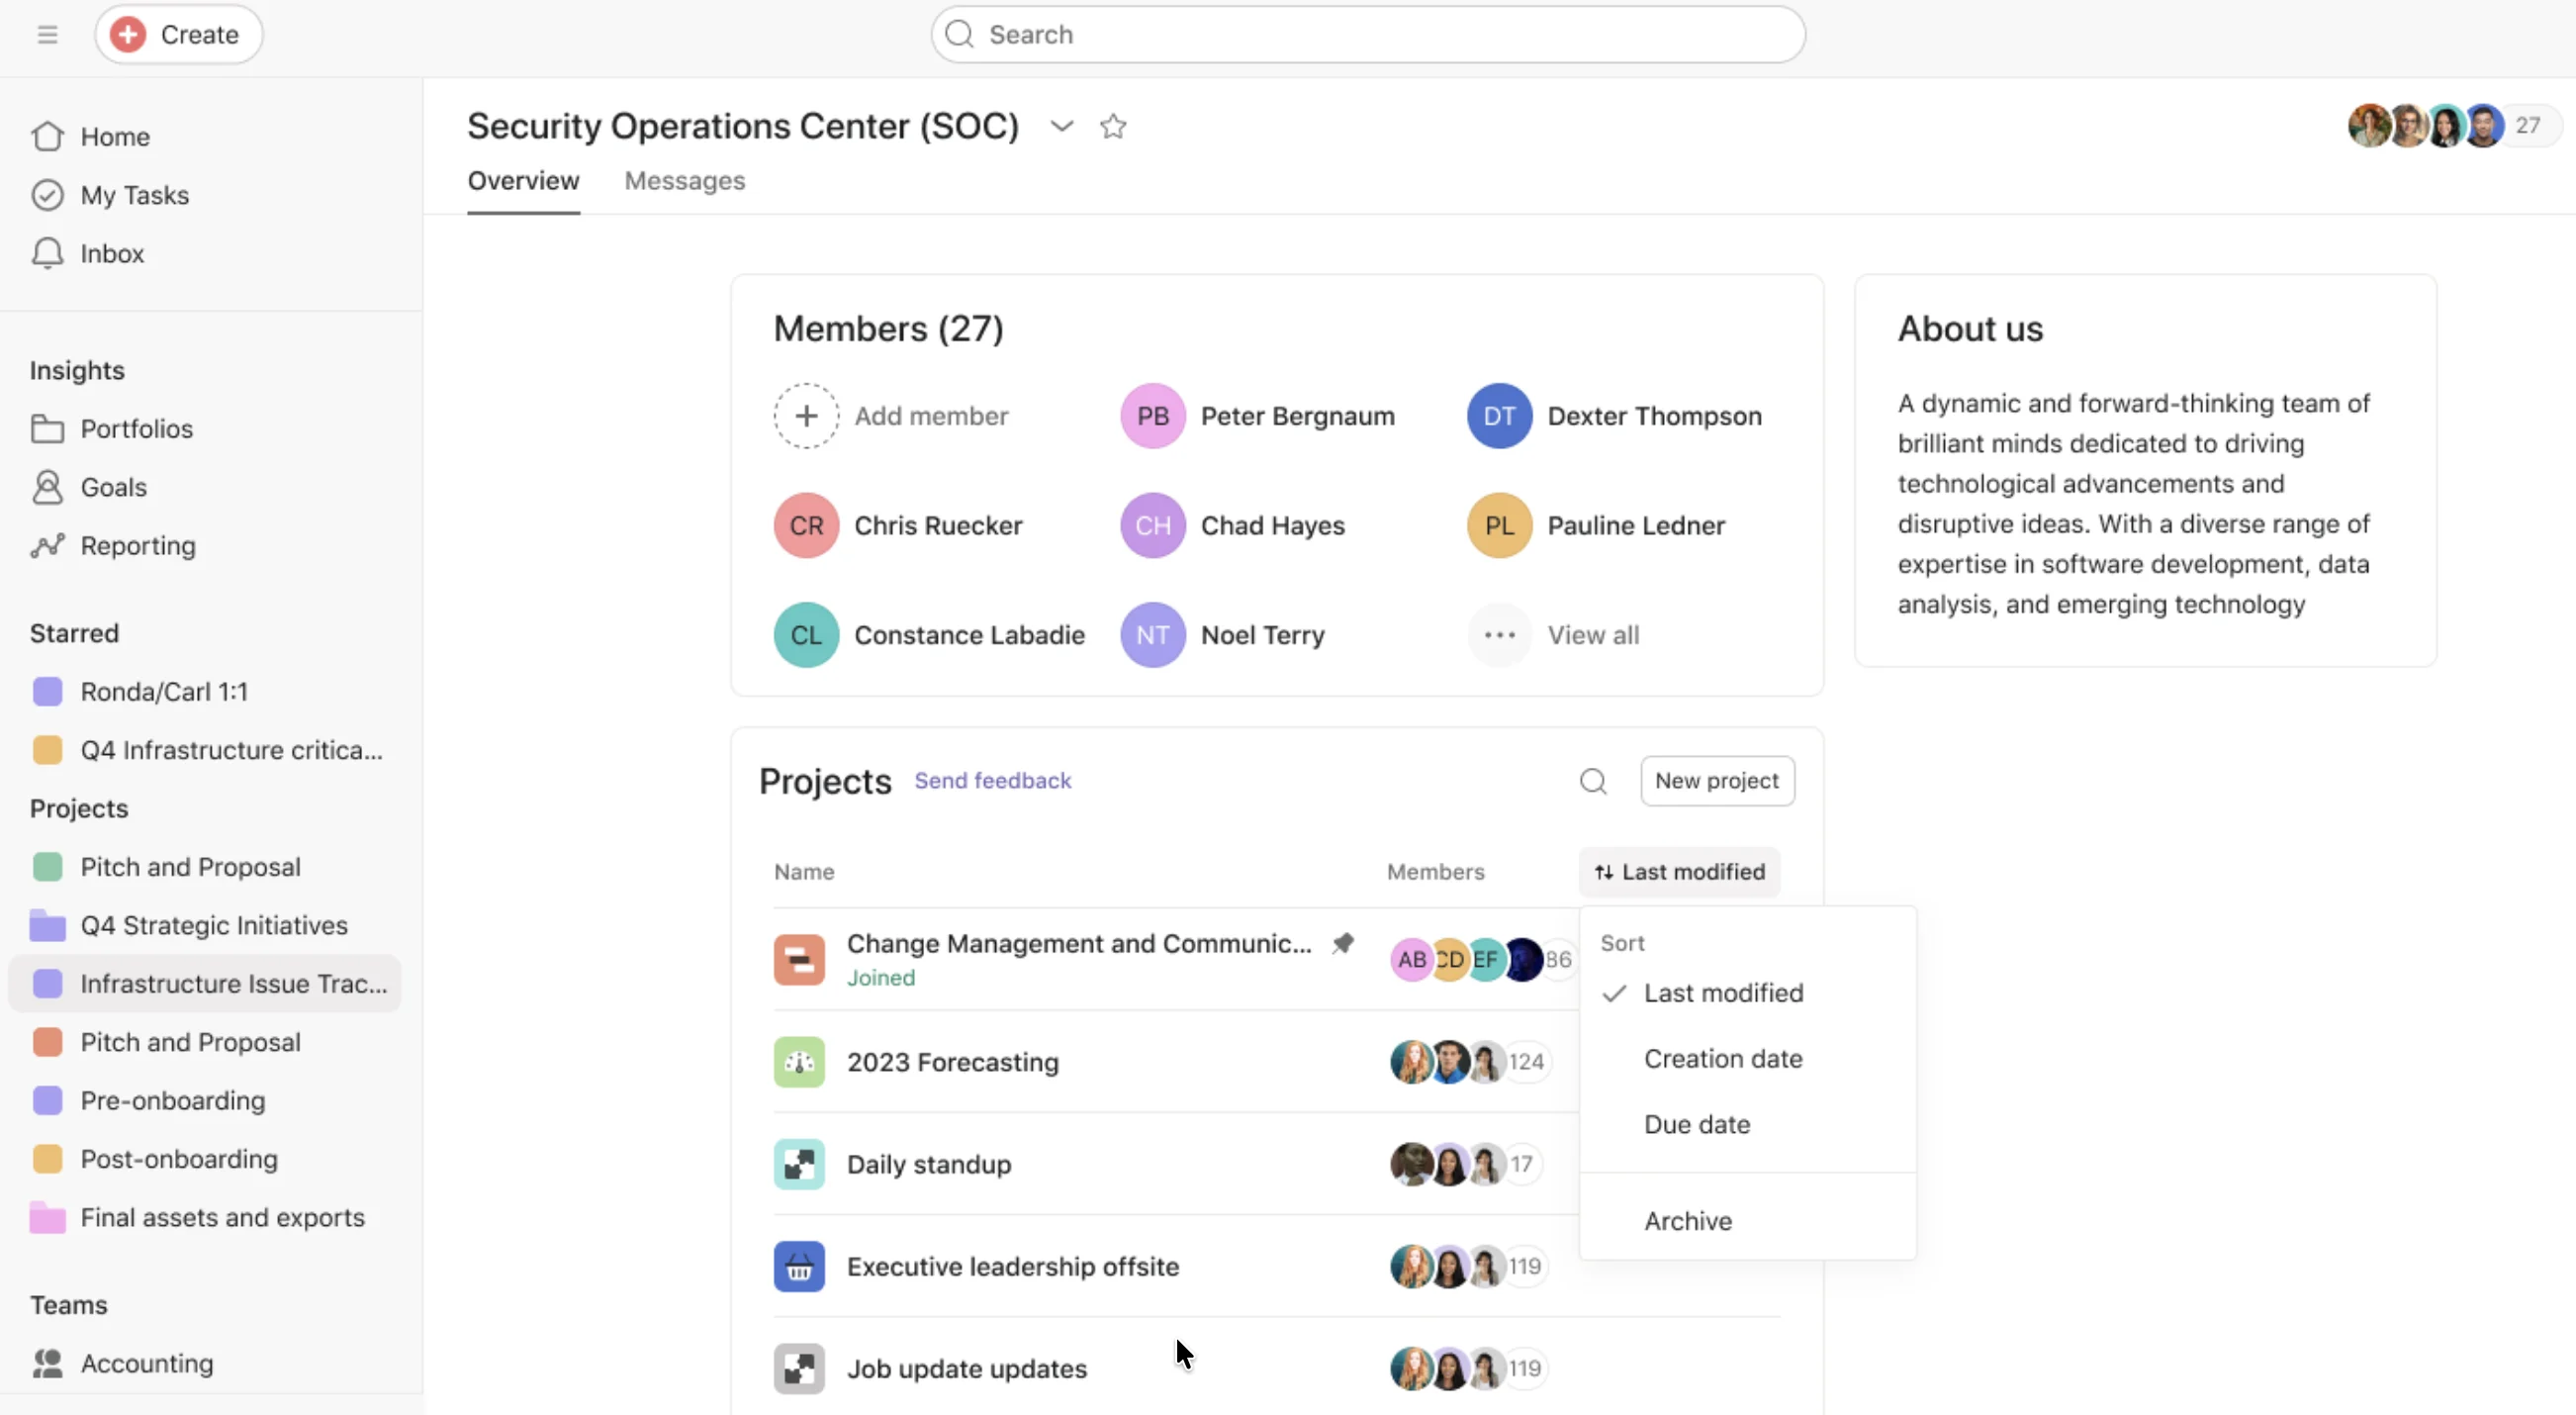
Task: Click the team member avatars in header
Action: click(x=2427, y=126)
